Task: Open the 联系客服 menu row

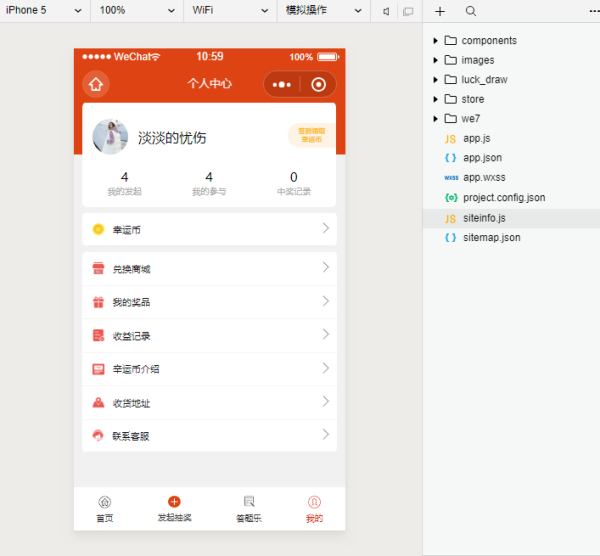Action: coord(210,436)
